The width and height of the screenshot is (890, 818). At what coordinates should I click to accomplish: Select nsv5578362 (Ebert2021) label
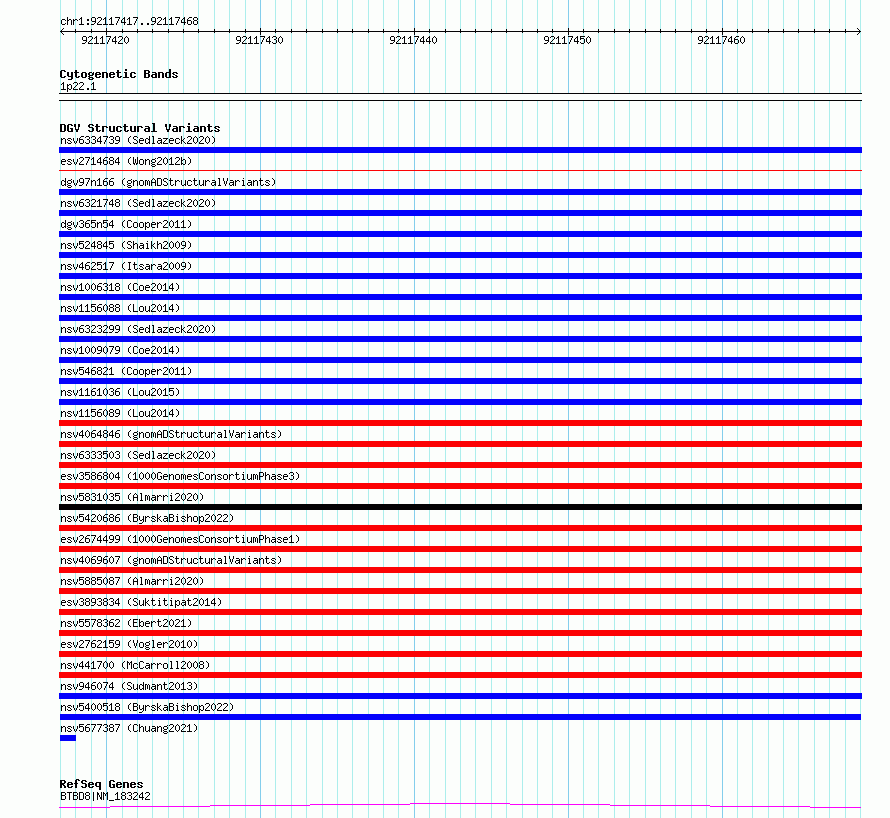126,623
